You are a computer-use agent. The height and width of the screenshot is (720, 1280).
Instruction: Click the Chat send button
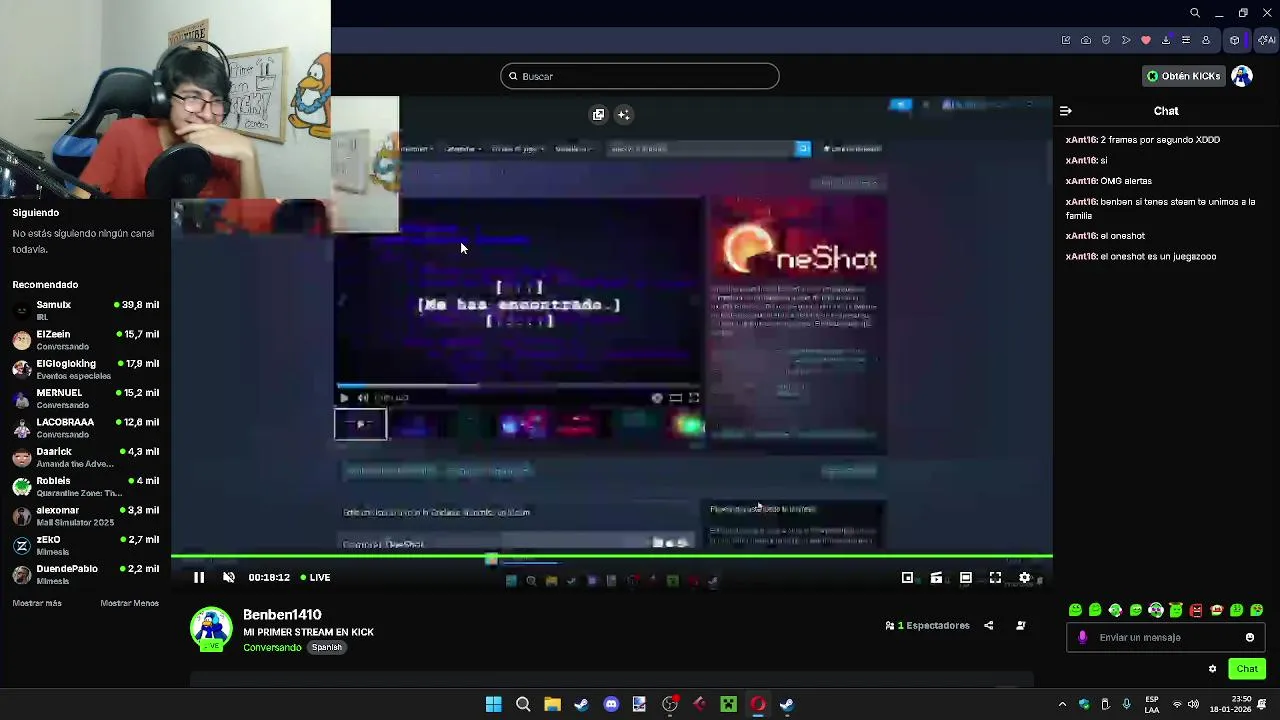click(x=1247, y=669)
